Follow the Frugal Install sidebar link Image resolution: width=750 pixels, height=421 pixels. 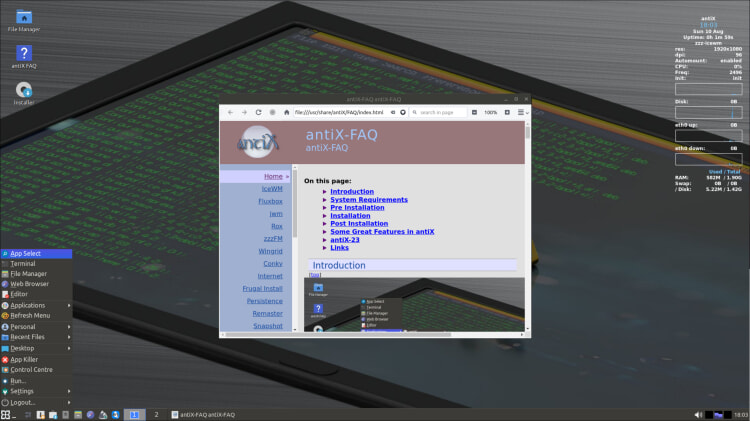point(262,288)
